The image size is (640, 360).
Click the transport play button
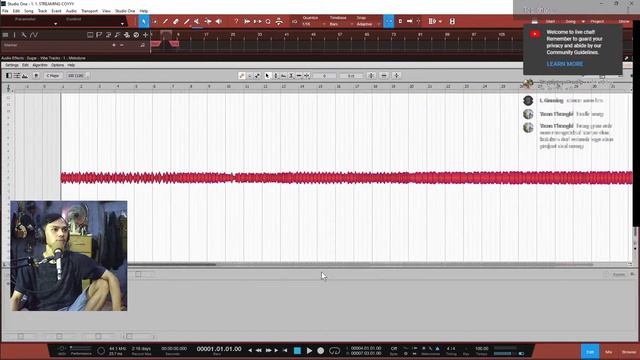click(309, 351)
